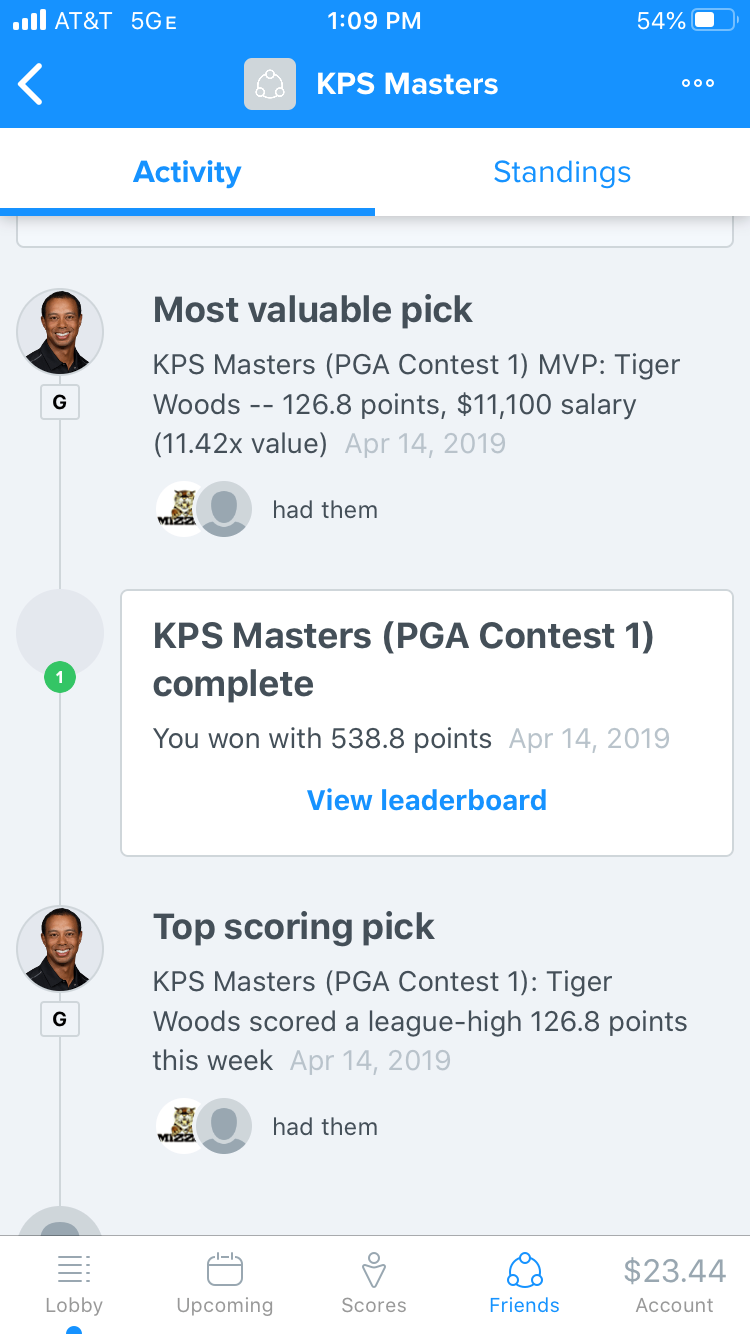The width and height of the screenshot is (750, 1334).
Task: Tap the Most valuable pick heading
Action: 313,310
